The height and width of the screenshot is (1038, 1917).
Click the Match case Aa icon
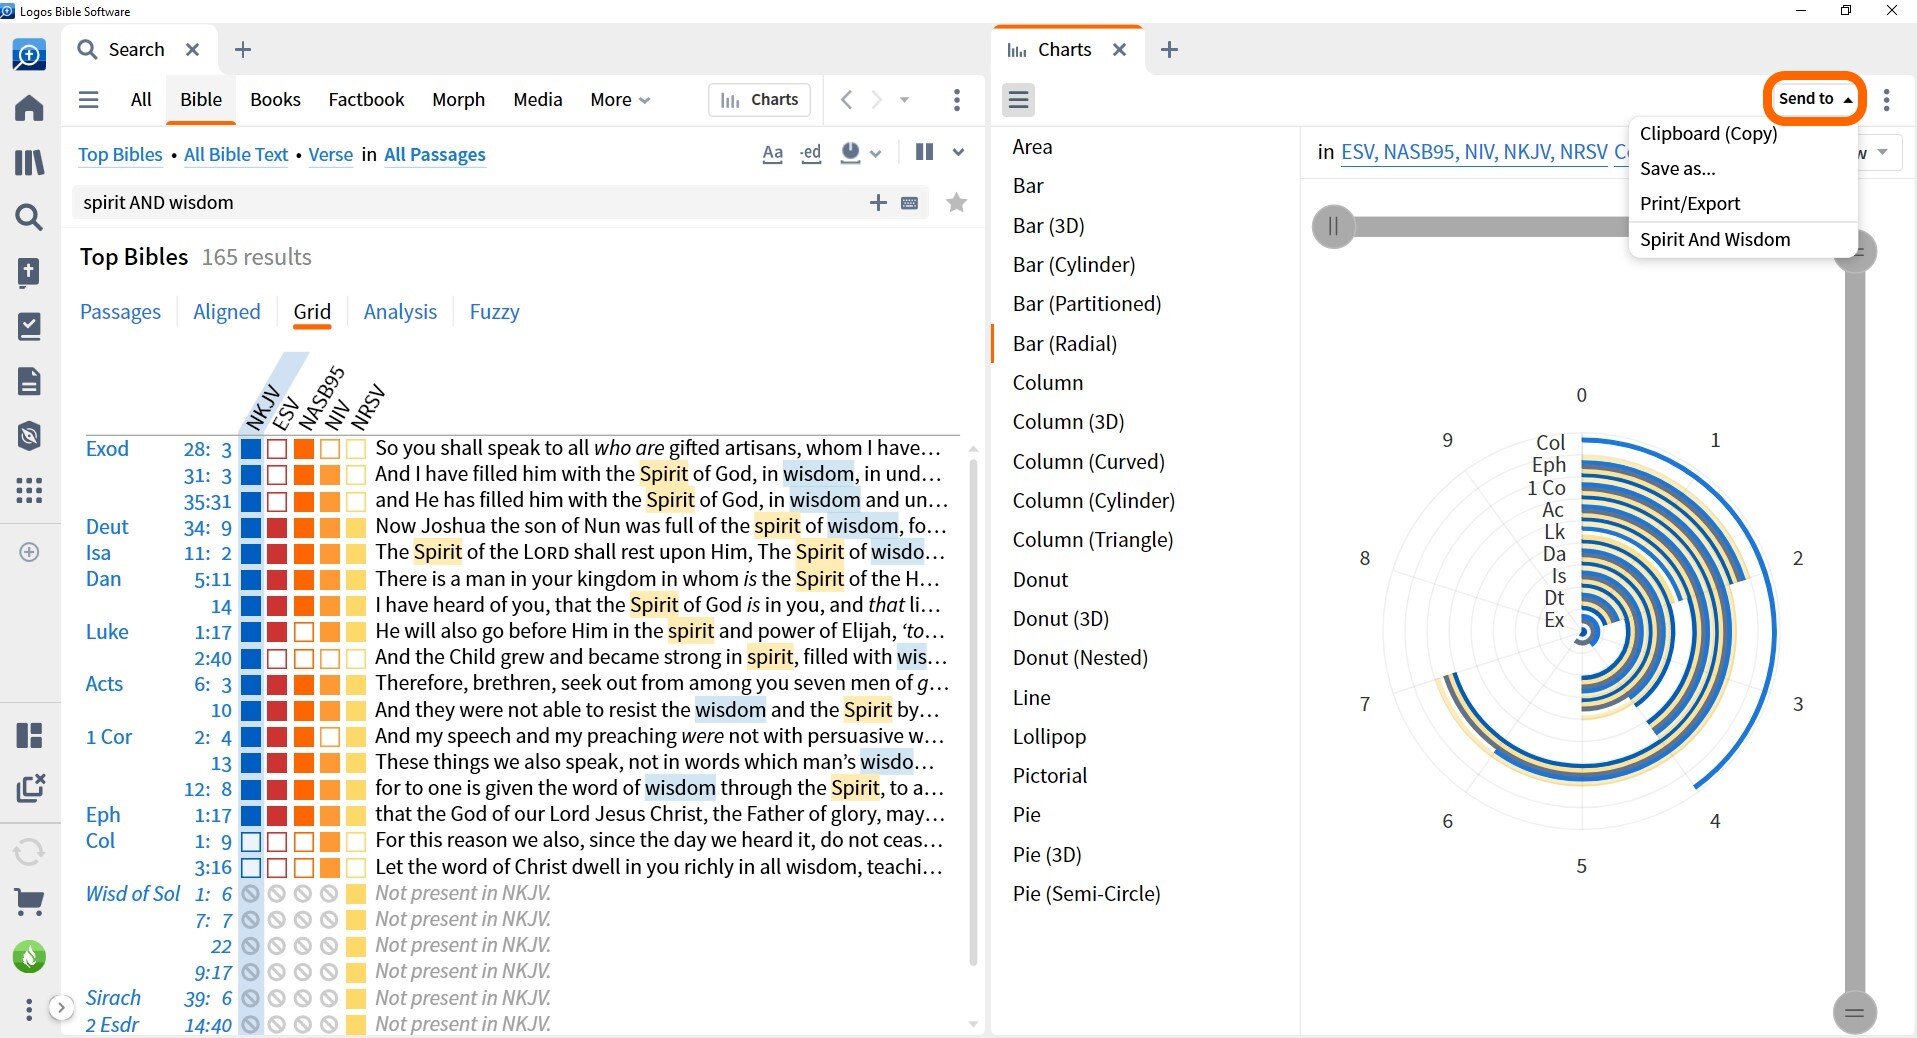point(772,153)
